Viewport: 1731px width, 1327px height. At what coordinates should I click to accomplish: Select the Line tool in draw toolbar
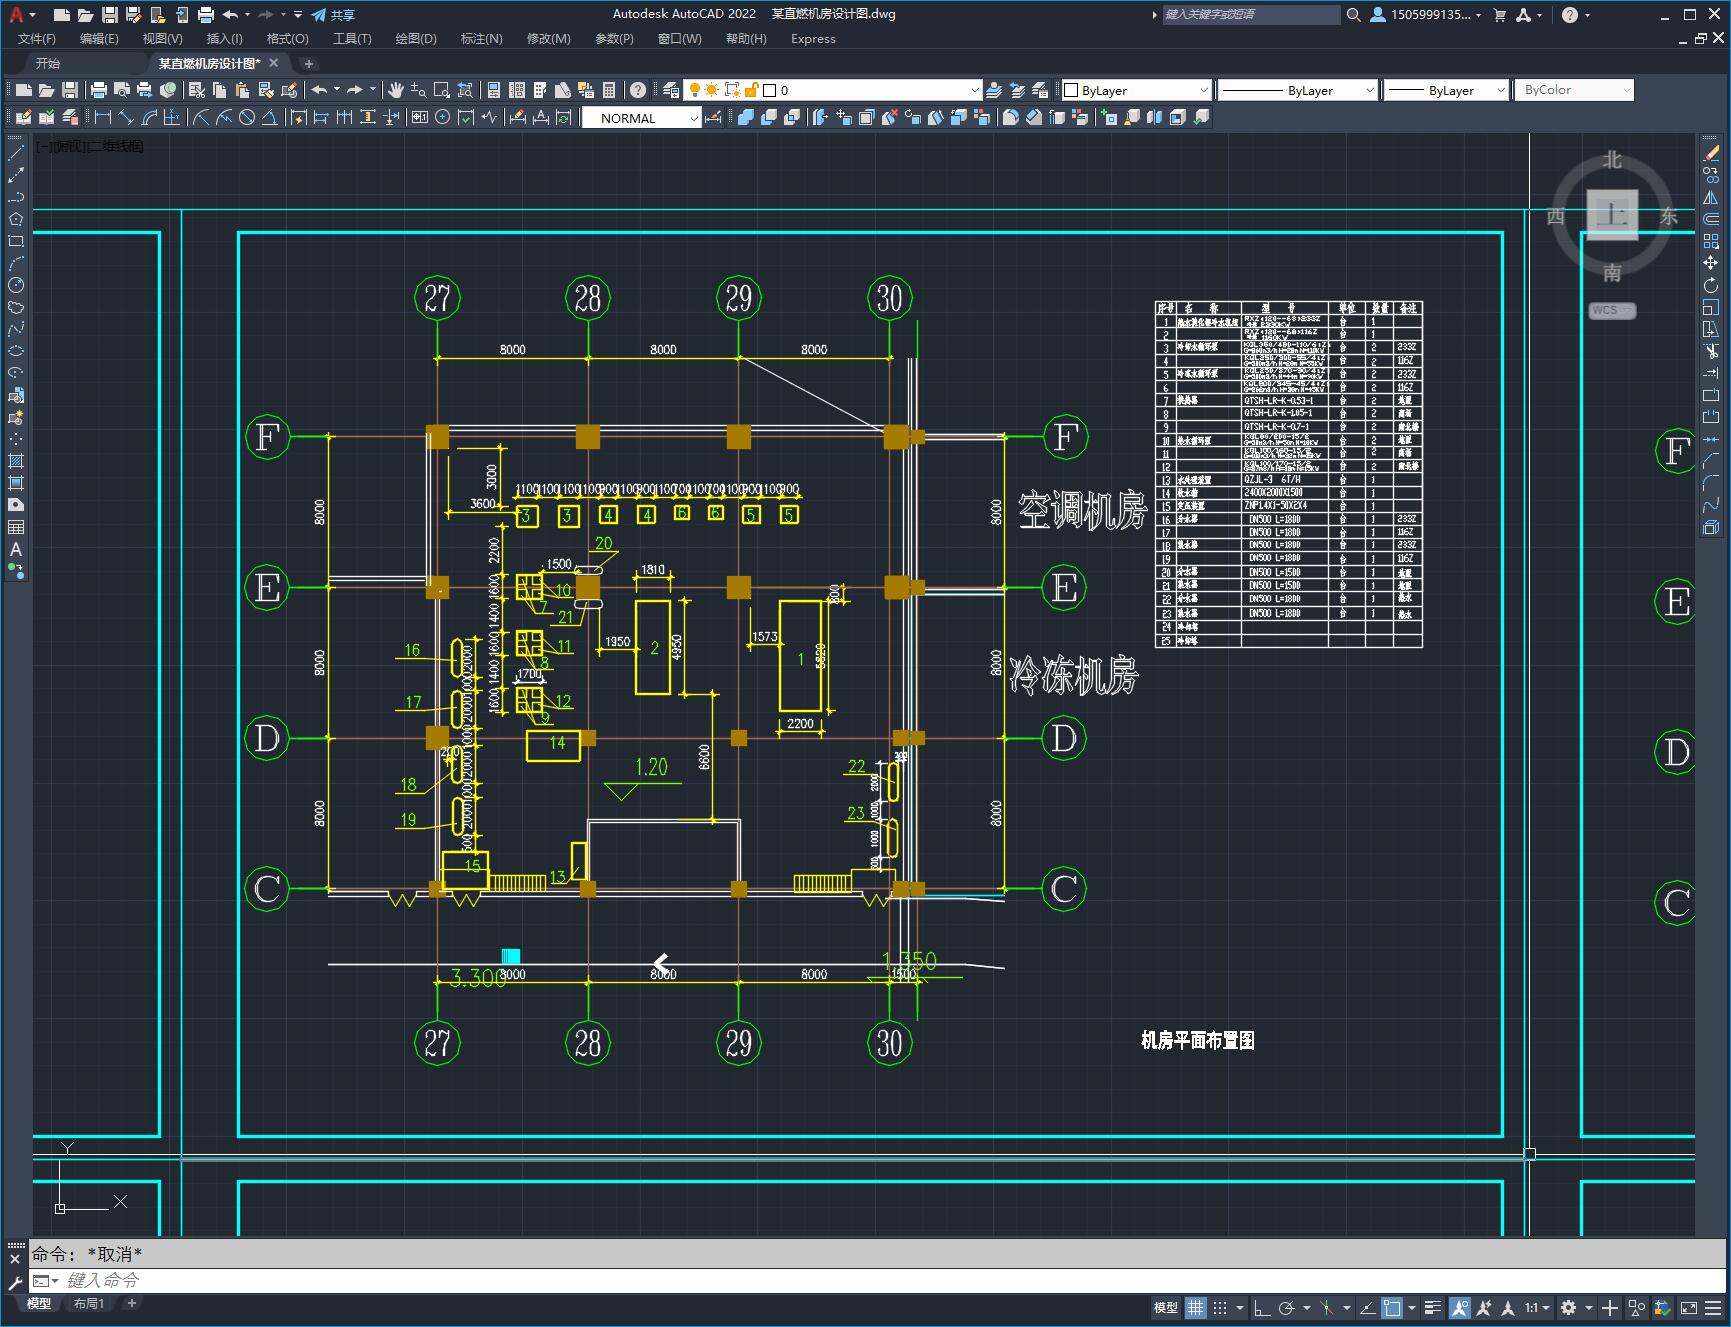[16, 153]
